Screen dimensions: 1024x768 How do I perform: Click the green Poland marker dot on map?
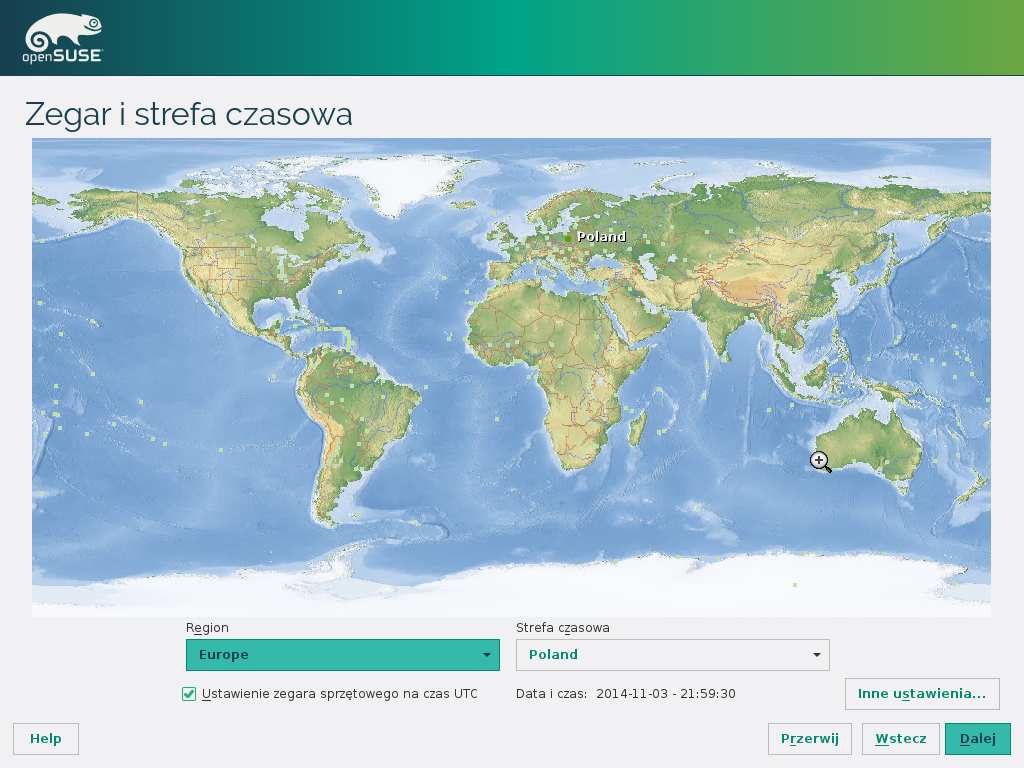[569, 238]
